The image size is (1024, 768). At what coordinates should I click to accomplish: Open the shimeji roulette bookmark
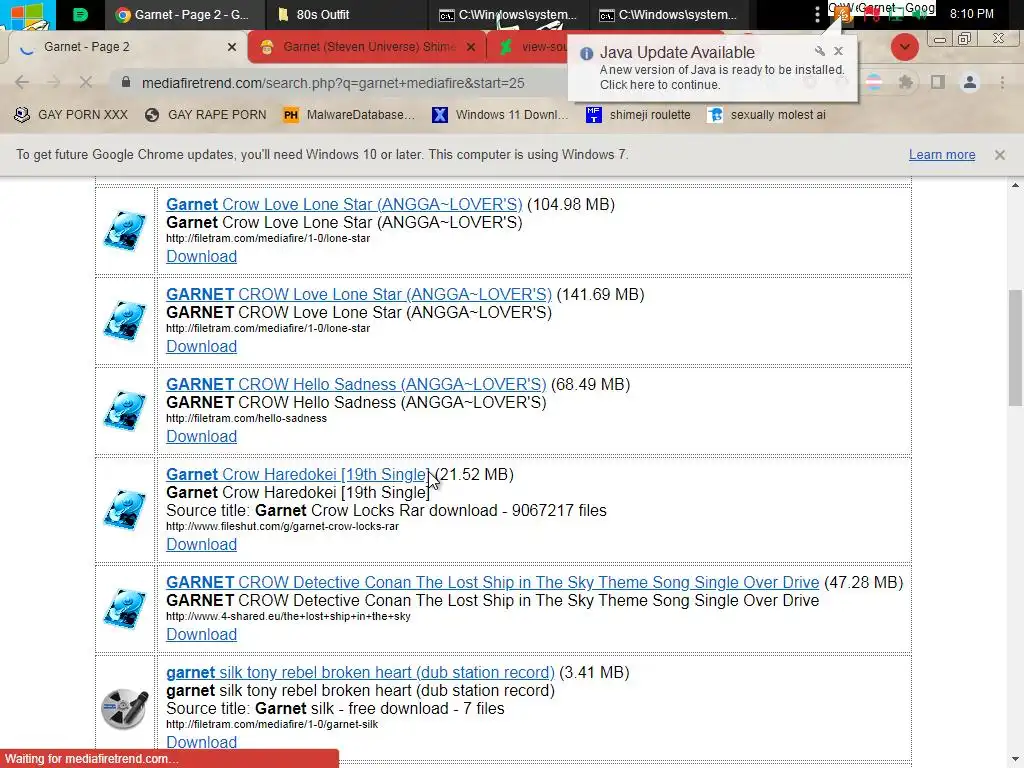638,115
